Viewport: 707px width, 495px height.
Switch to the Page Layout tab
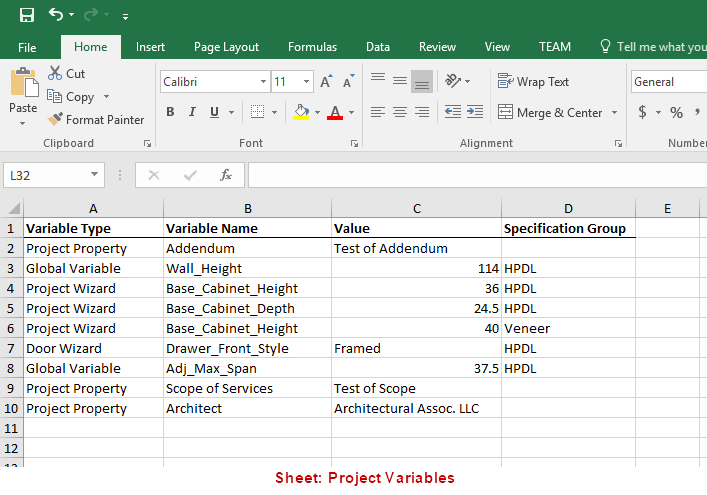(x=226, y=47)
